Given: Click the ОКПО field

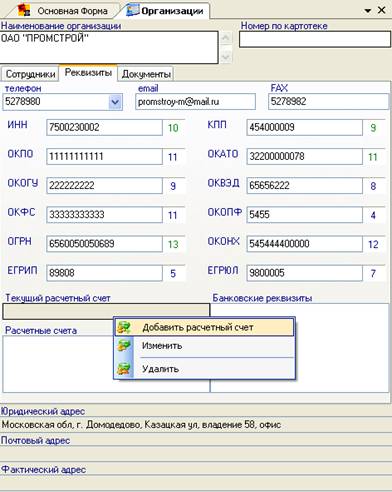Looking at the screenshot, I should point(104,156).
